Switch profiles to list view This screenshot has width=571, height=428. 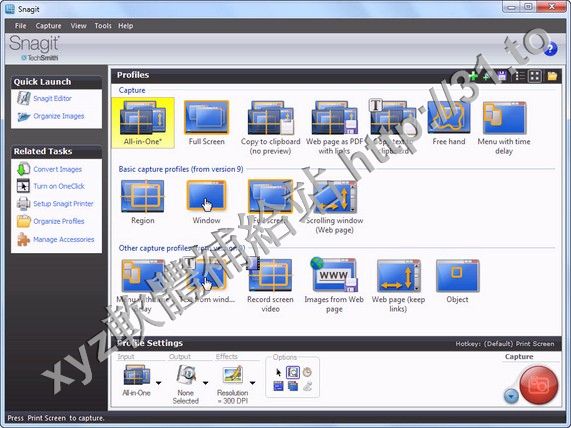pyautogui.click(x=520, y=76)
